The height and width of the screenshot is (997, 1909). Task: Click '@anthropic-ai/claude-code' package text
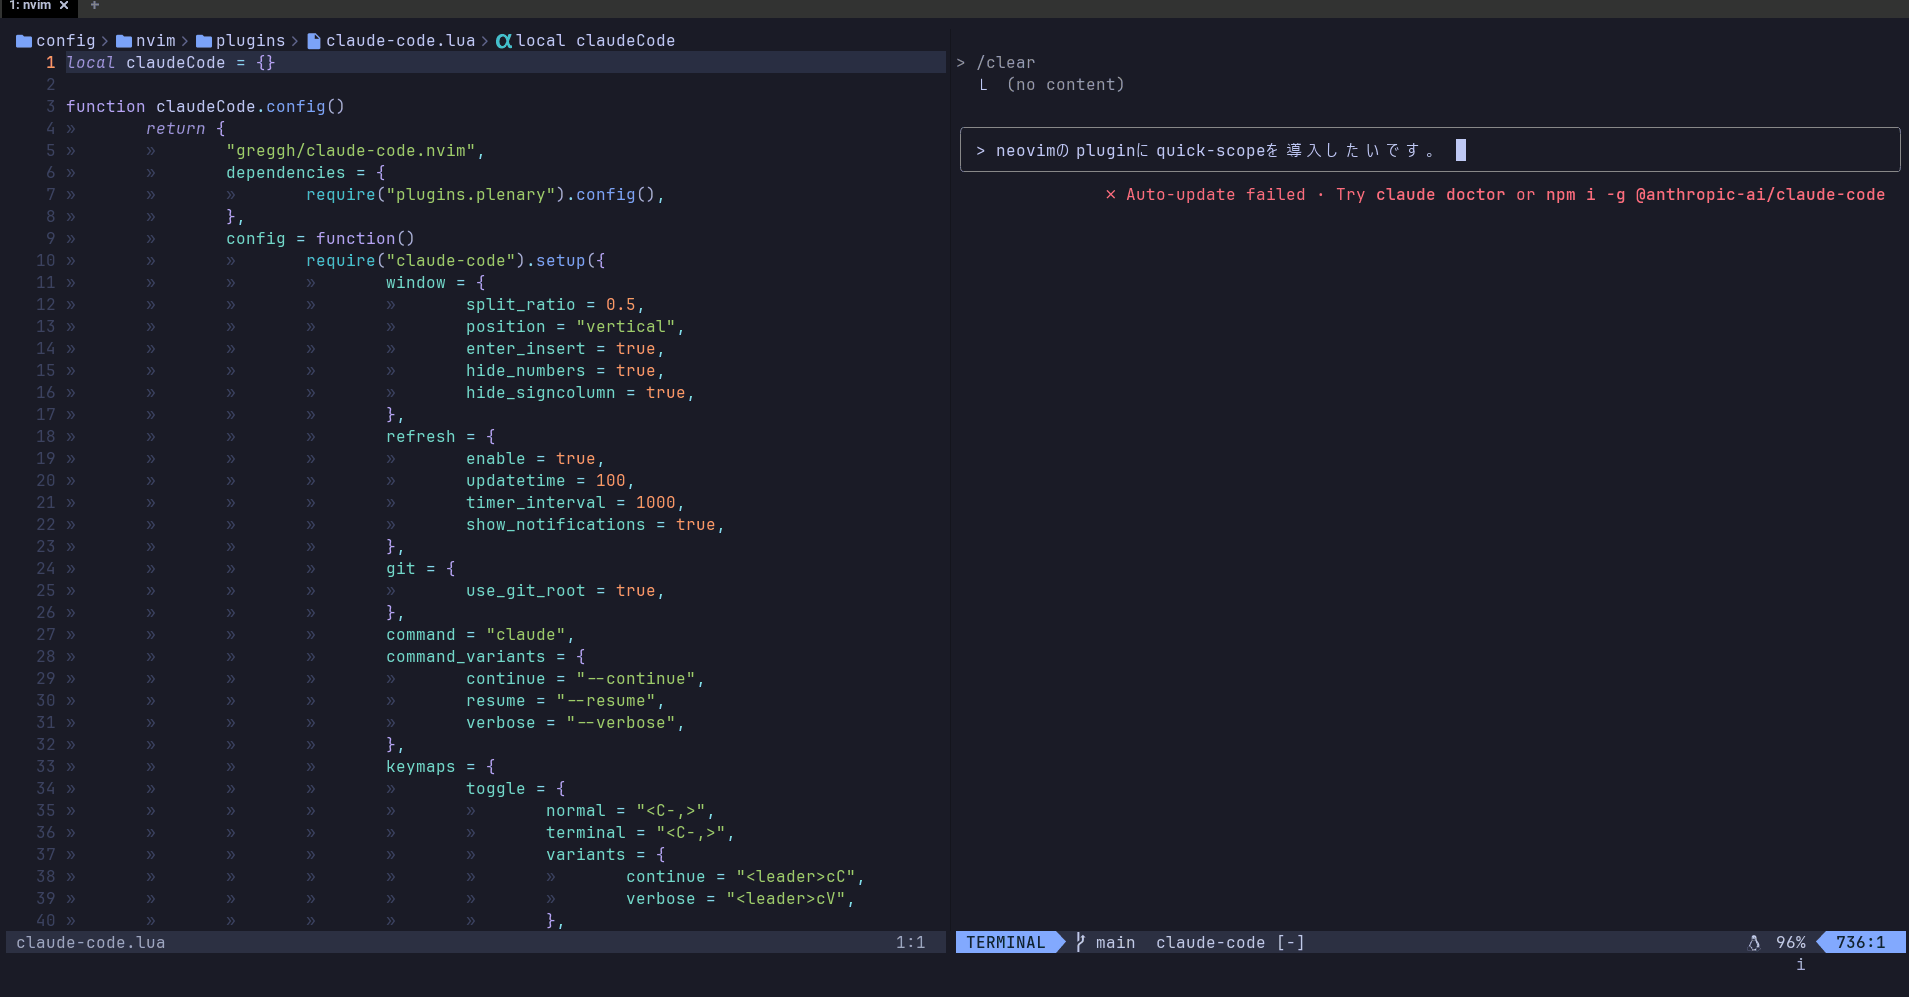point(1761,195)
